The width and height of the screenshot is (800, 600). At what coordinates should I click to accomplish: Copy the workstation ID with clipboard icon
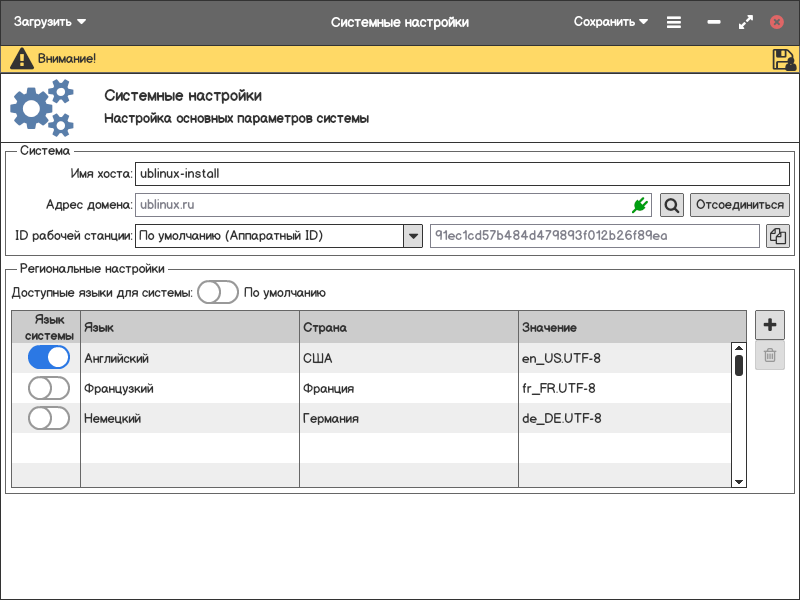777,236
